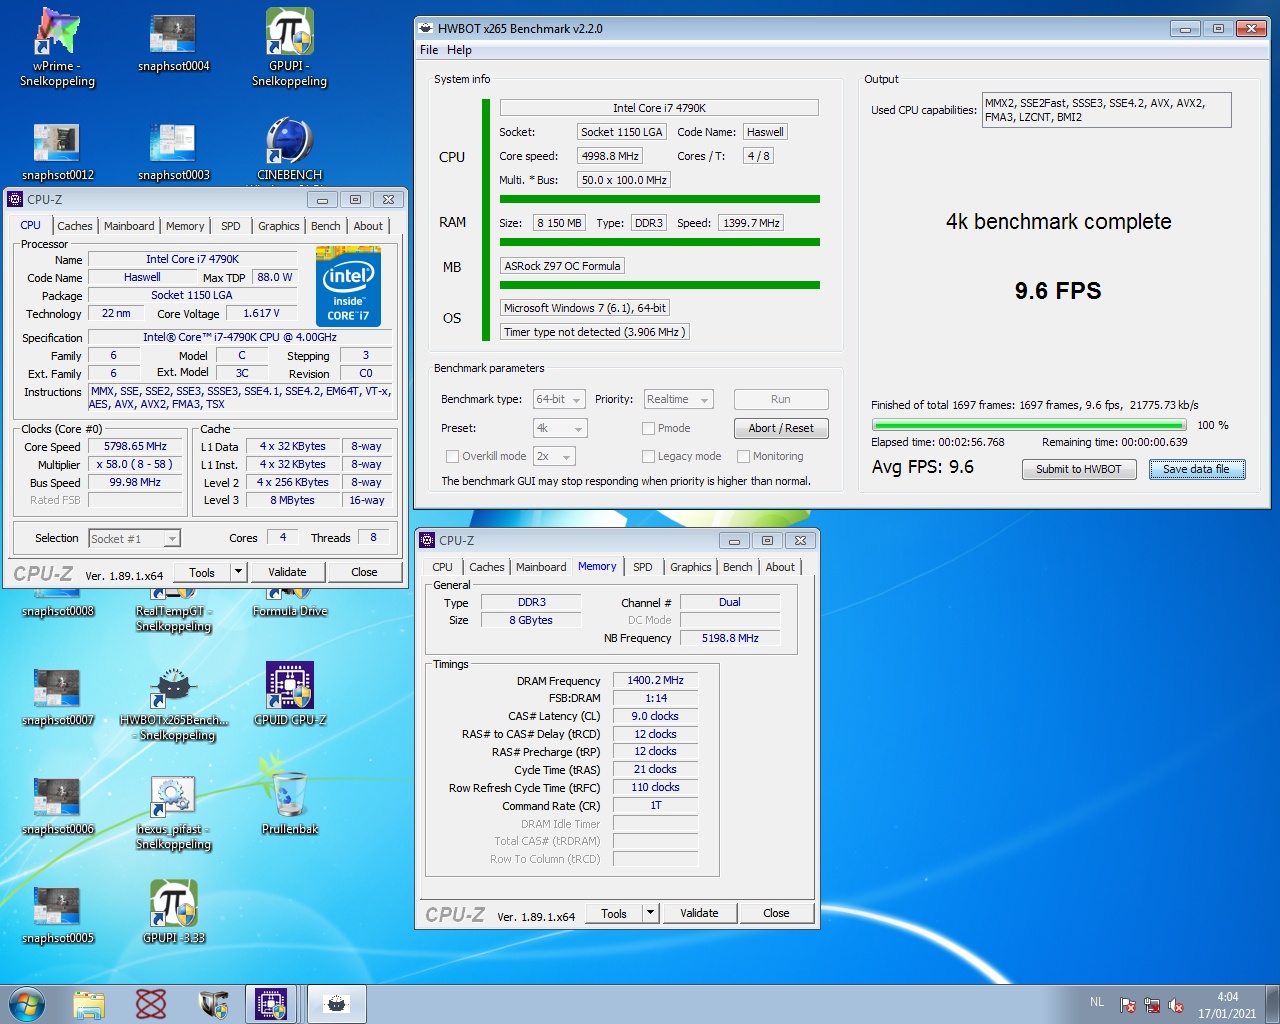
Task: Open Graphics tab in the Memory CPU-Z window
Action: tap(691, 567)
